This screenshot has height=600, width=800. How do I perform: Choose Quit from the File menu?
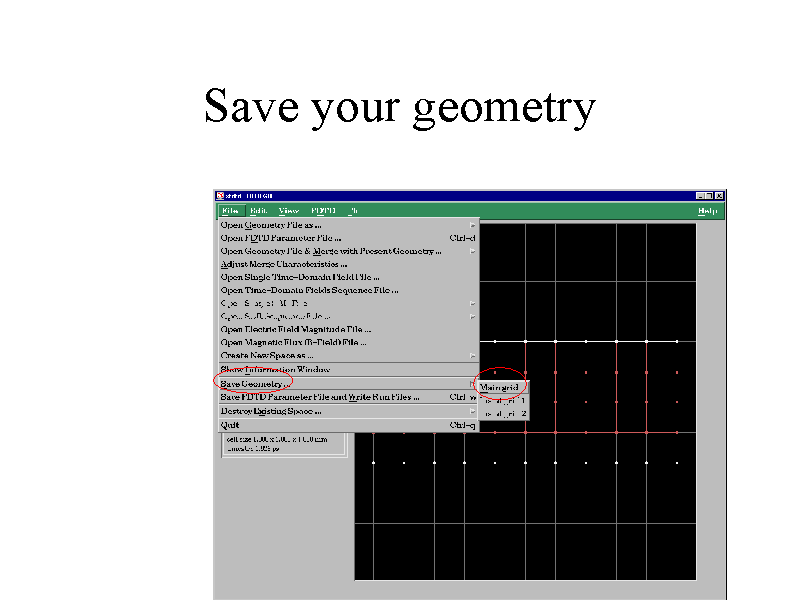pos(349,425)
